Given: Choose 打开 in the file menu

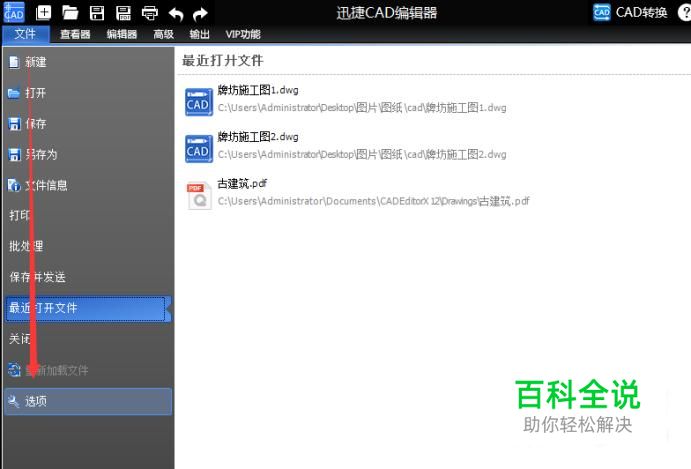Looking at the screenshot, I should [x=88, y=93].
